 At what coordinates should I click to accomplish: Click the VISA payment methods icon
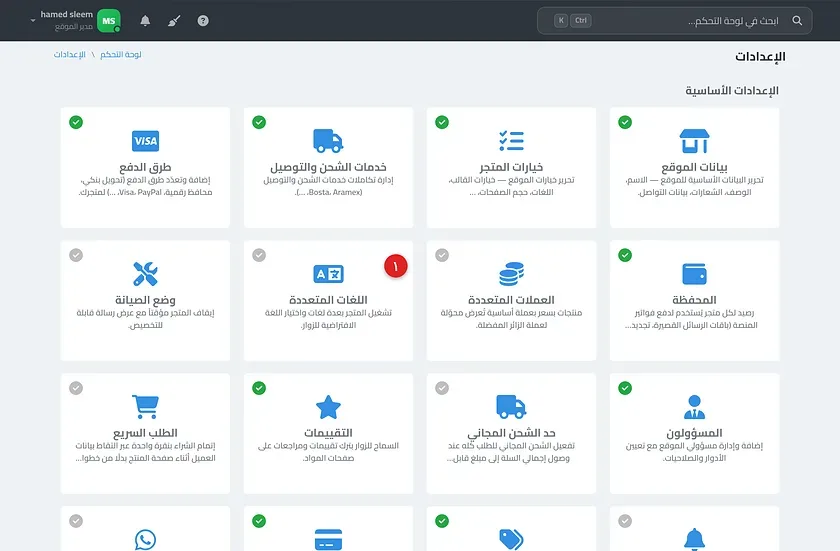145,141
